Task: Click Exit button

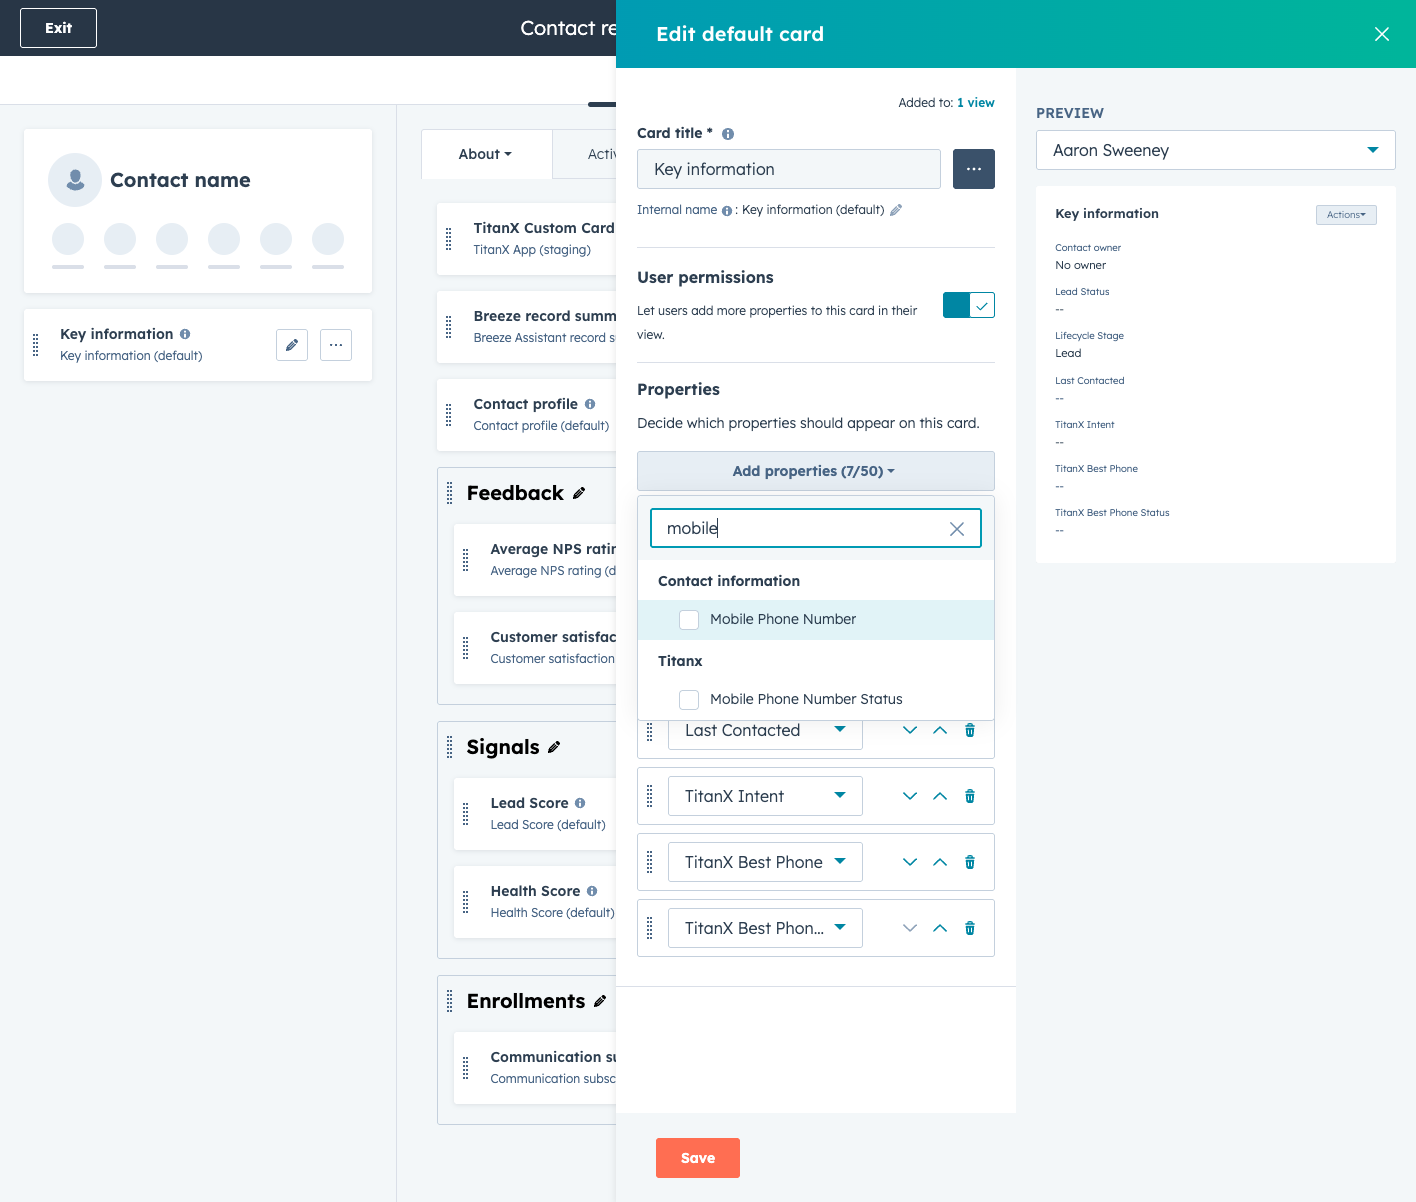Action: pyautogui.click(x=58, y=28)
